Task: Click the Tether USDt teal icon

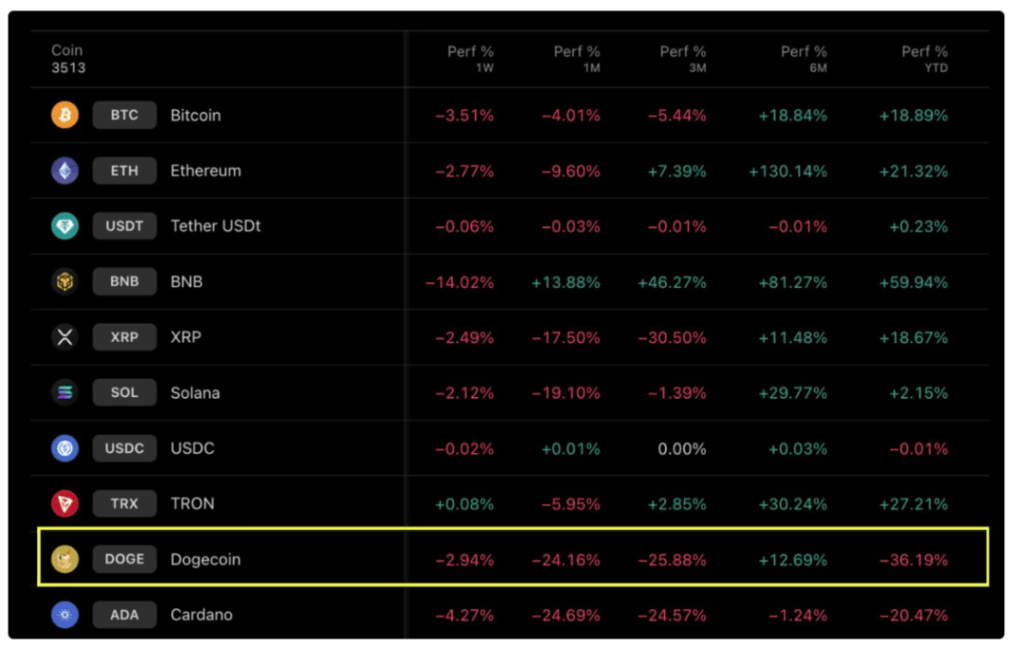Action: point(65,226)
